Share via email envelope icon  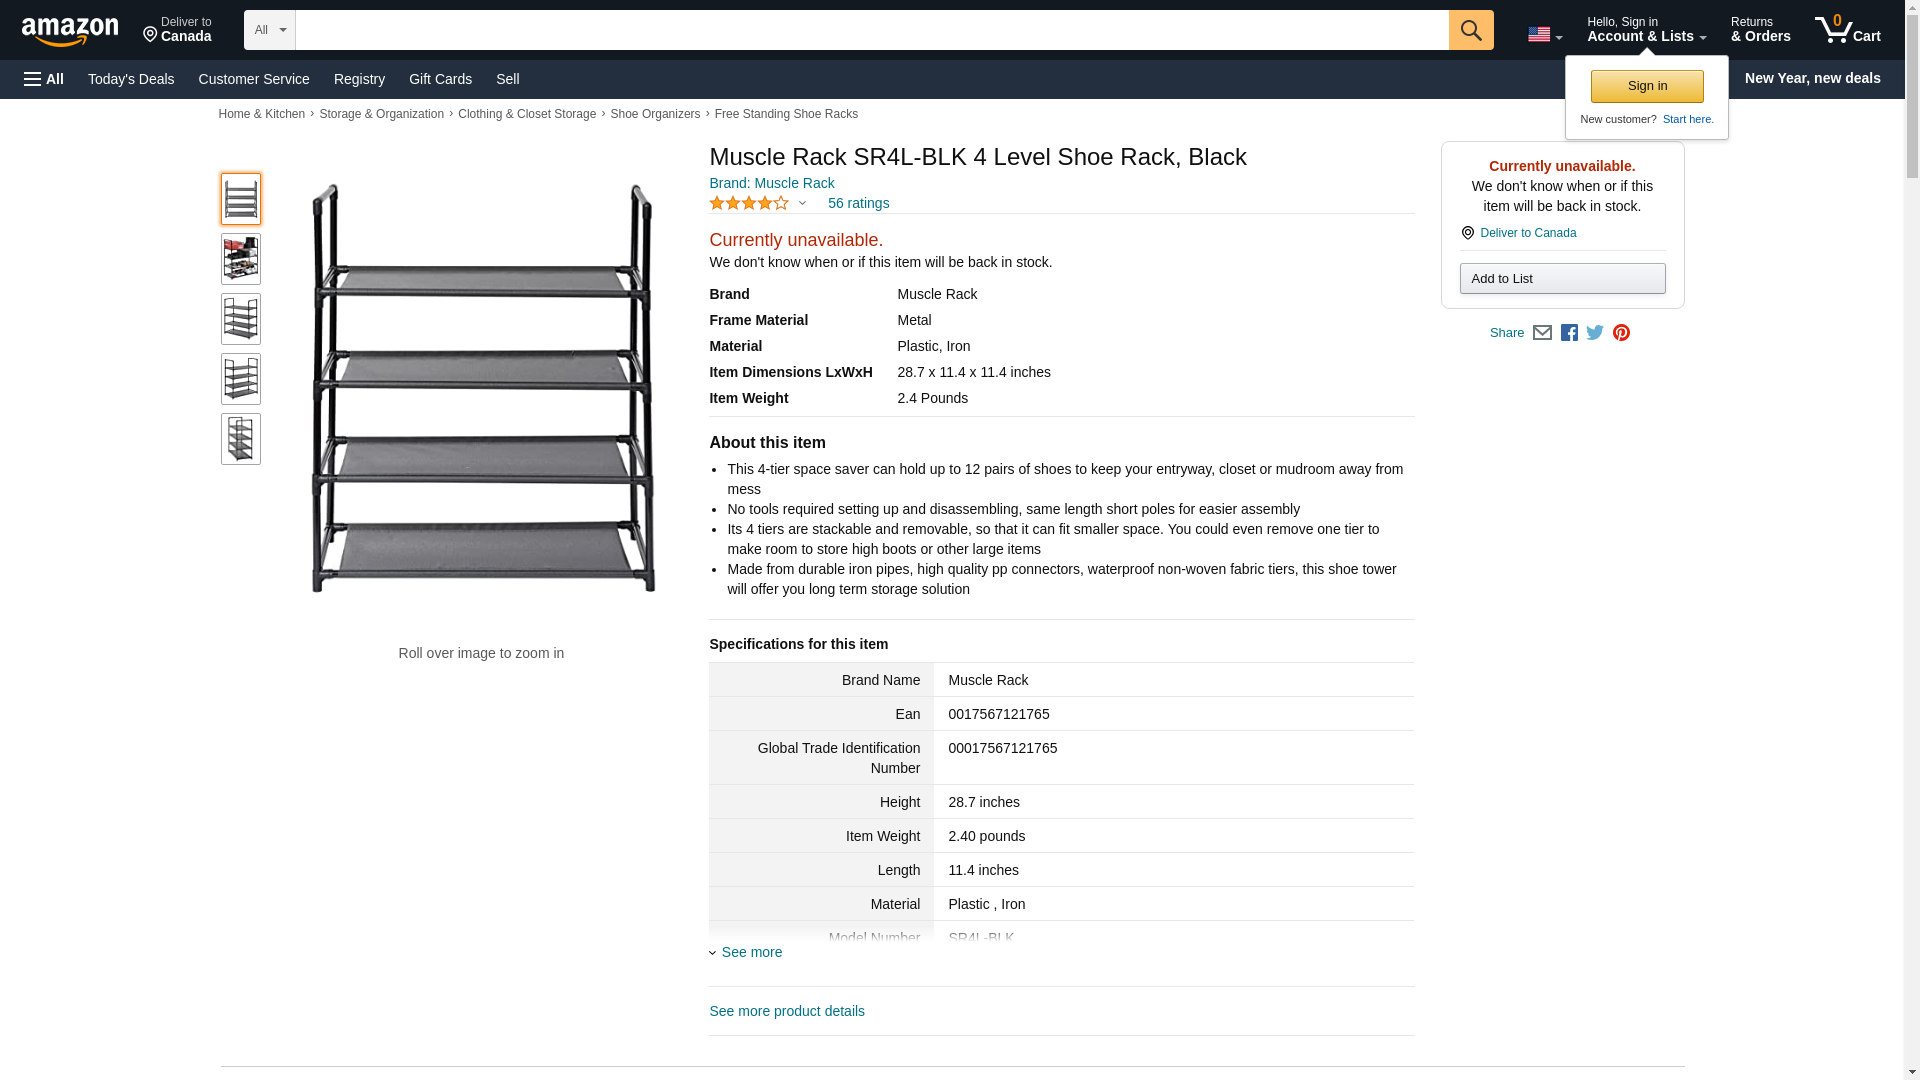(x=1542, y=333)
